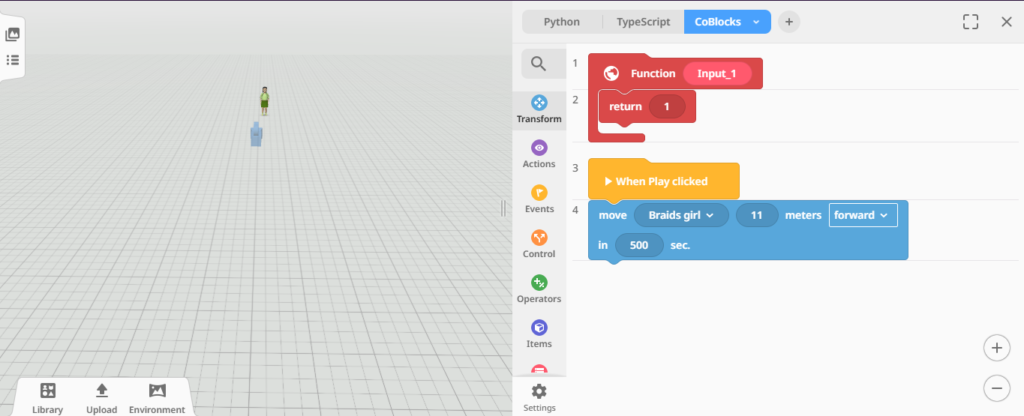
Task: Click line number 1 in the workspace
Action: coord(575,63)
